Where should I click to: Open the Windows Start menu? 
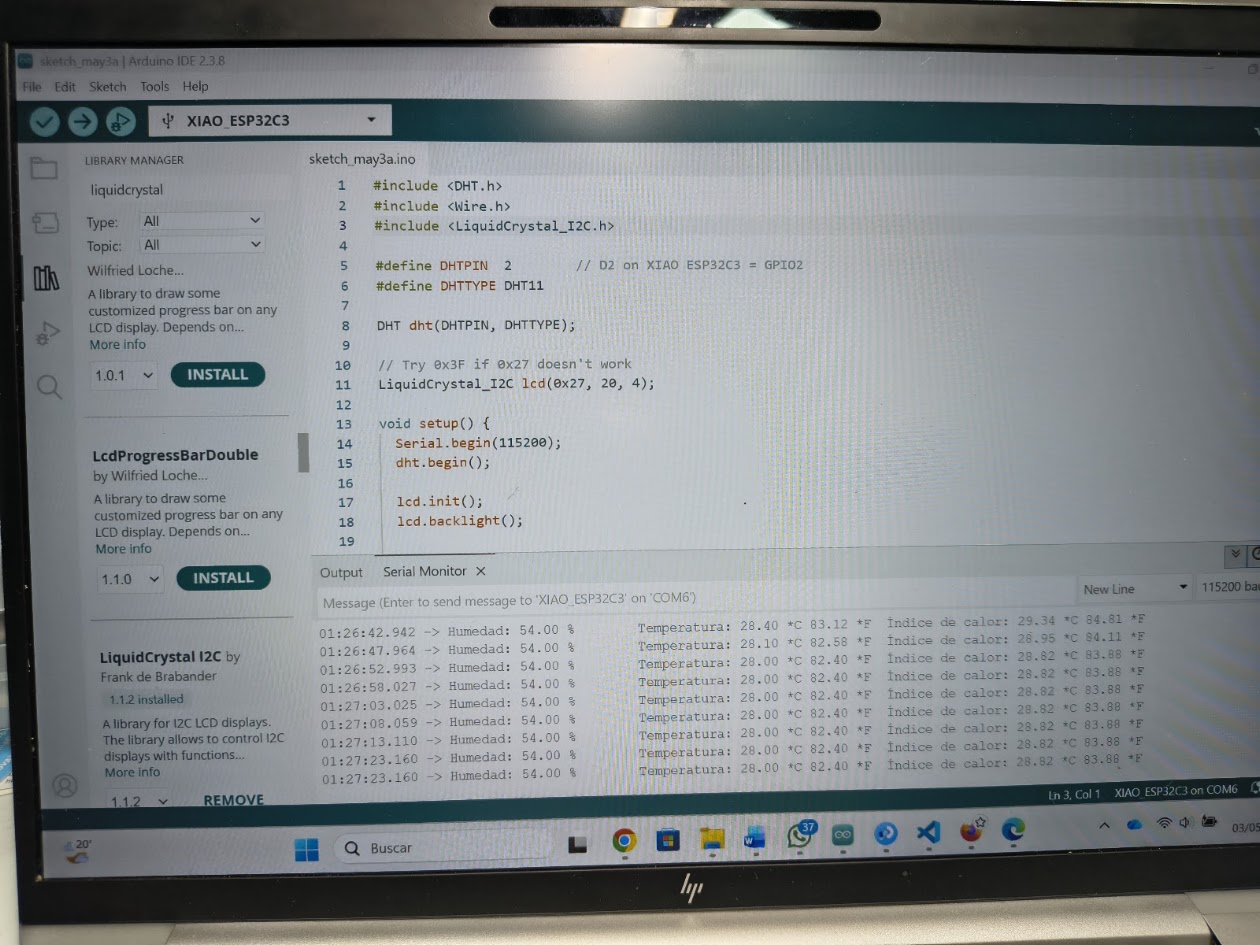tap(306, 849)
